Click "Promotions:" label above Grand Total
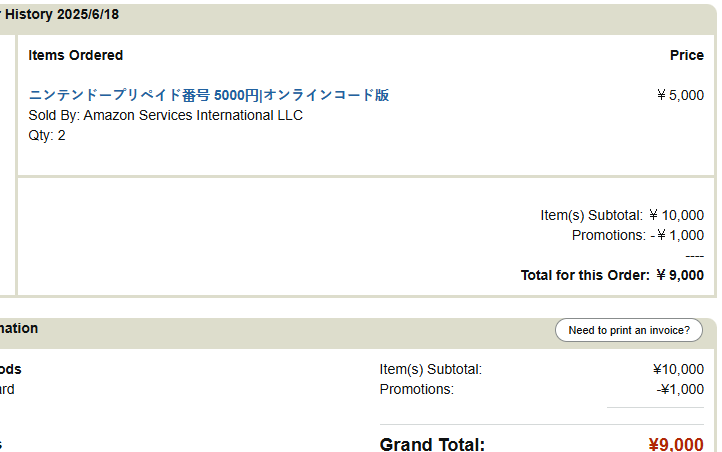The image size is (722, 452). (417, 389)
